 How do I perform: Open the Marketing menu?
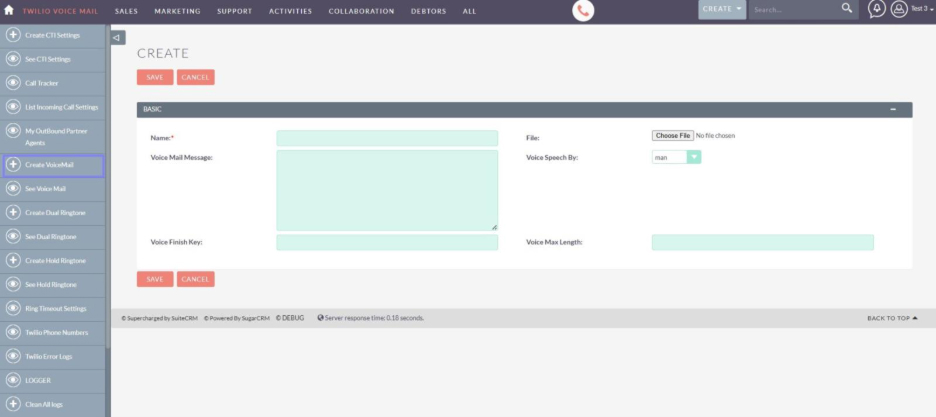178,11
